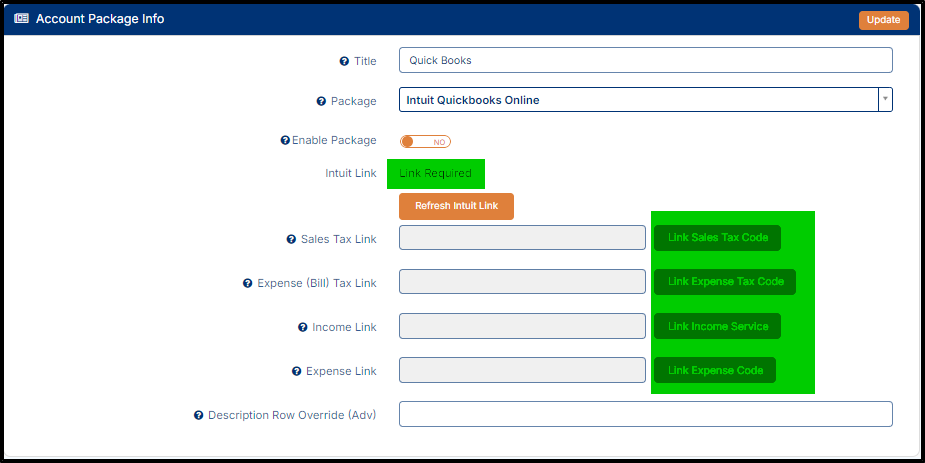Image resolution: width=925 pixels, height=463 pixels.
Task: Click the Account Package Info title text
Action: [100, 19]
